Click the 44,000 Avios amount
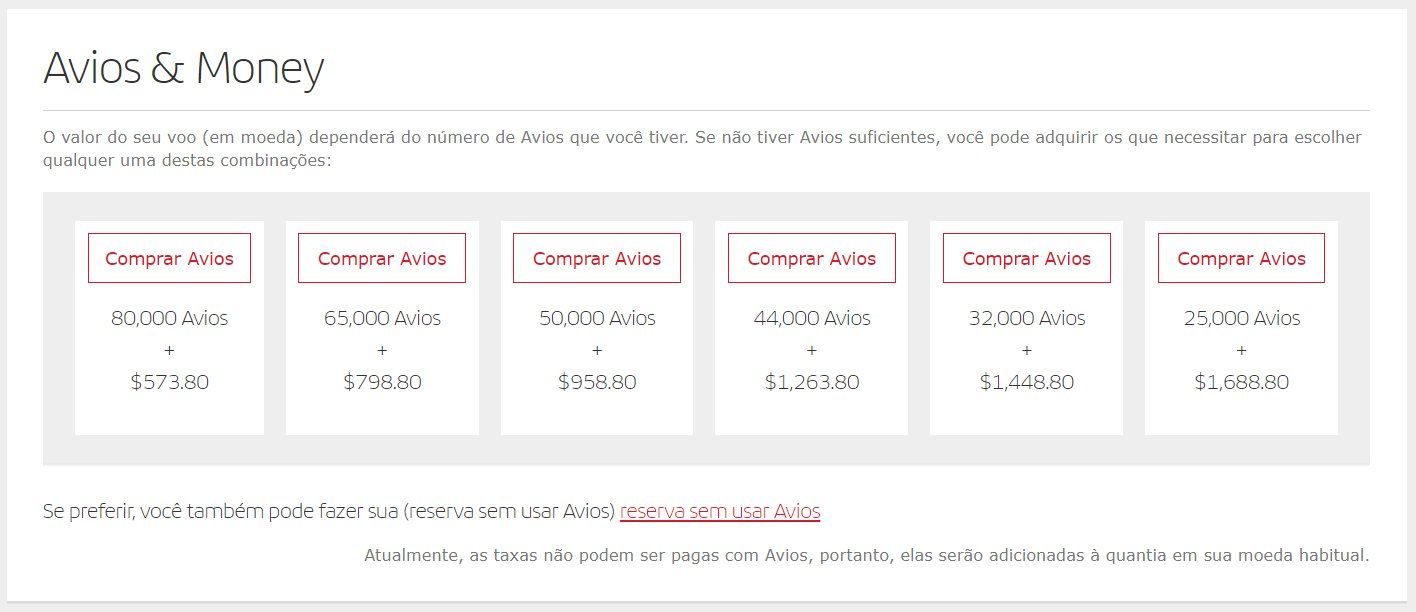 pos(812,318)
